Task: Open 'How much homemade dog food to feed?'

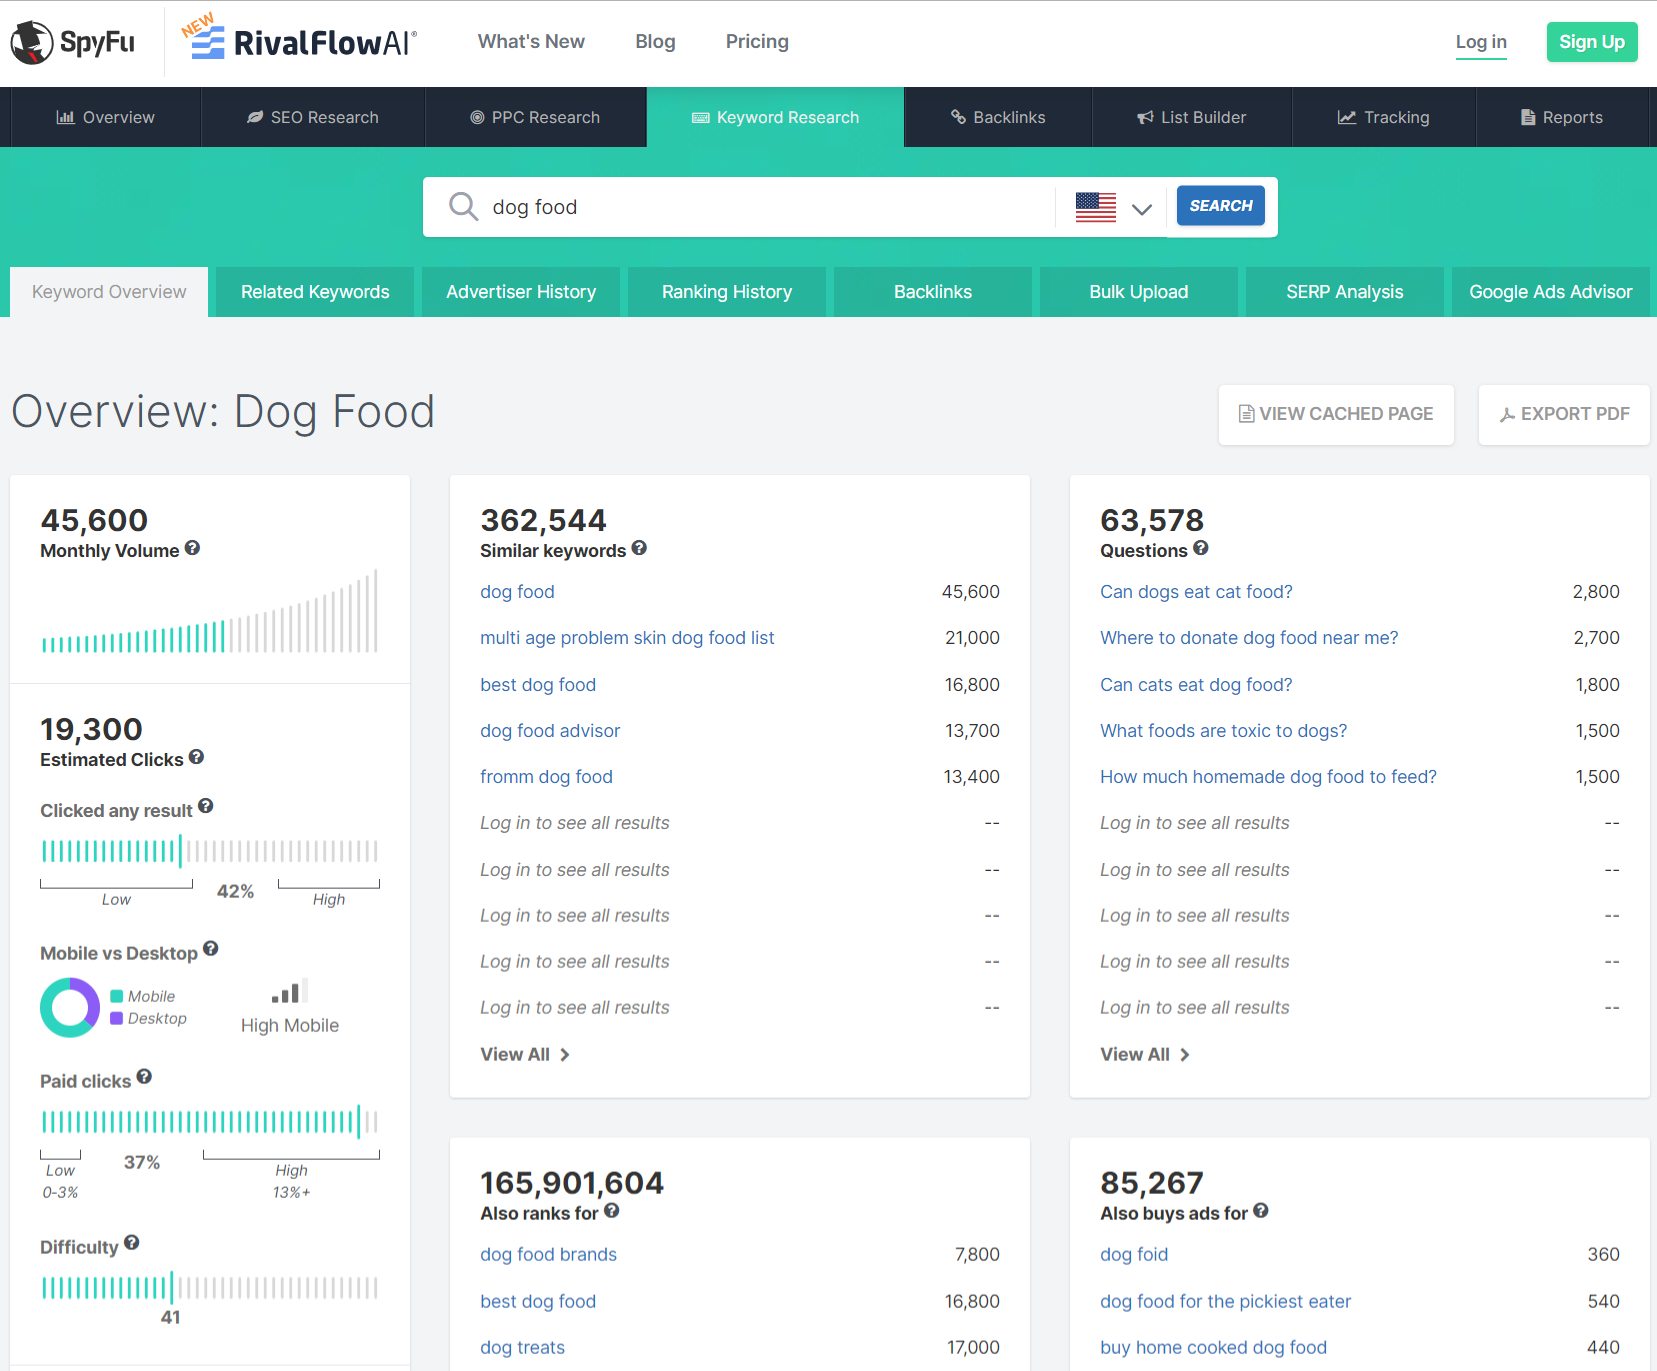Action: coord(1268,777)
